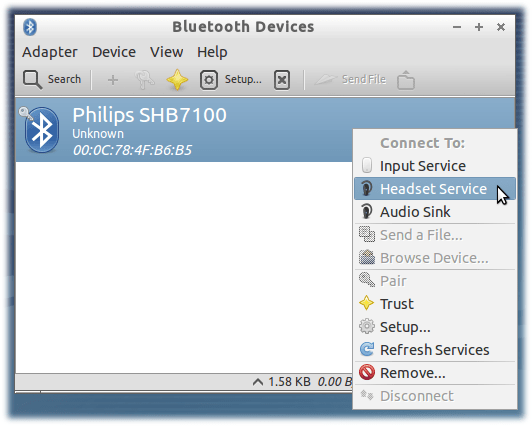Click the Remove device X toolbar icon
This screenshot has width=532, height=426.
(x=282, y=80)
